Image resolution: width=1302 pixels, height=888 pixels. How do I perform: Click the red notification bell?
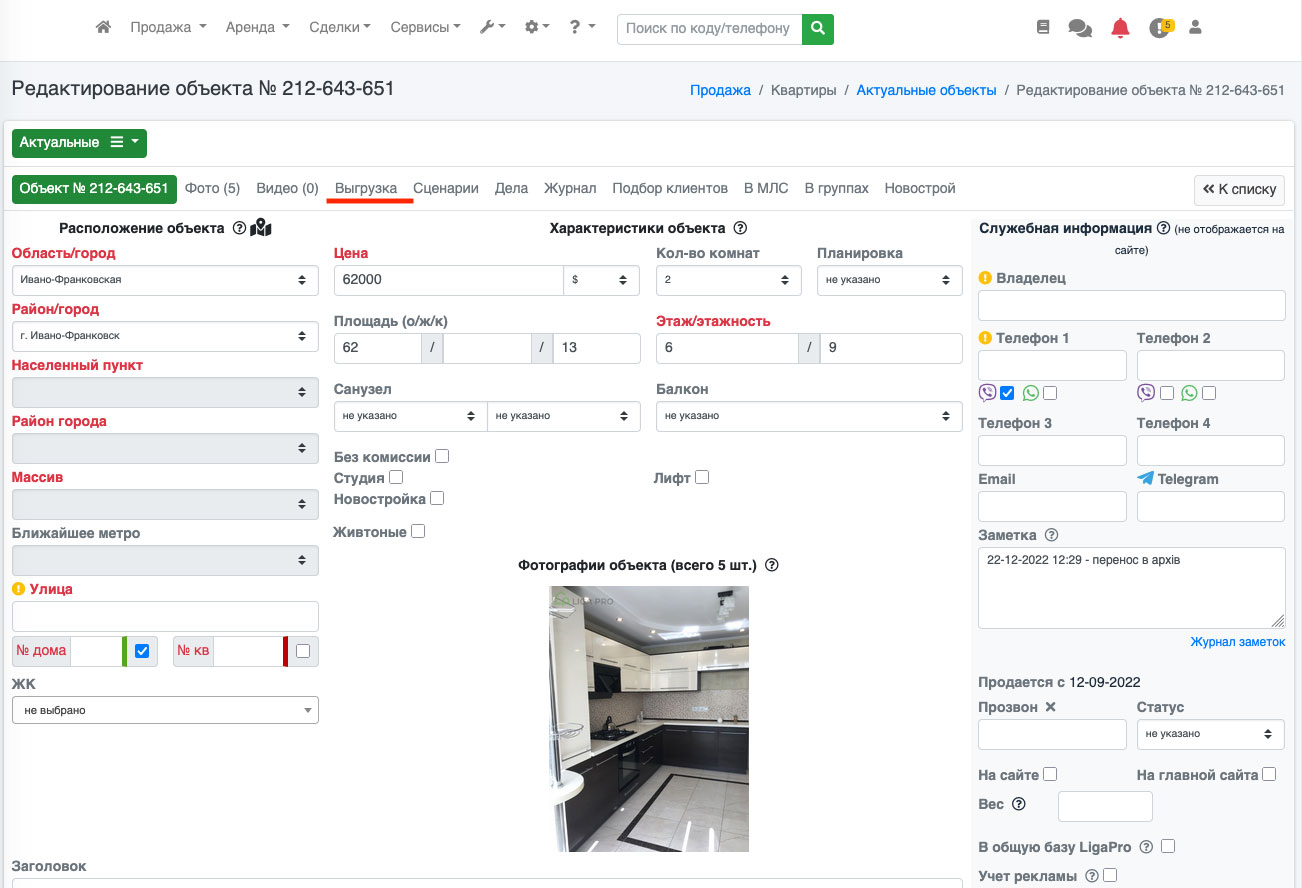1120,28
